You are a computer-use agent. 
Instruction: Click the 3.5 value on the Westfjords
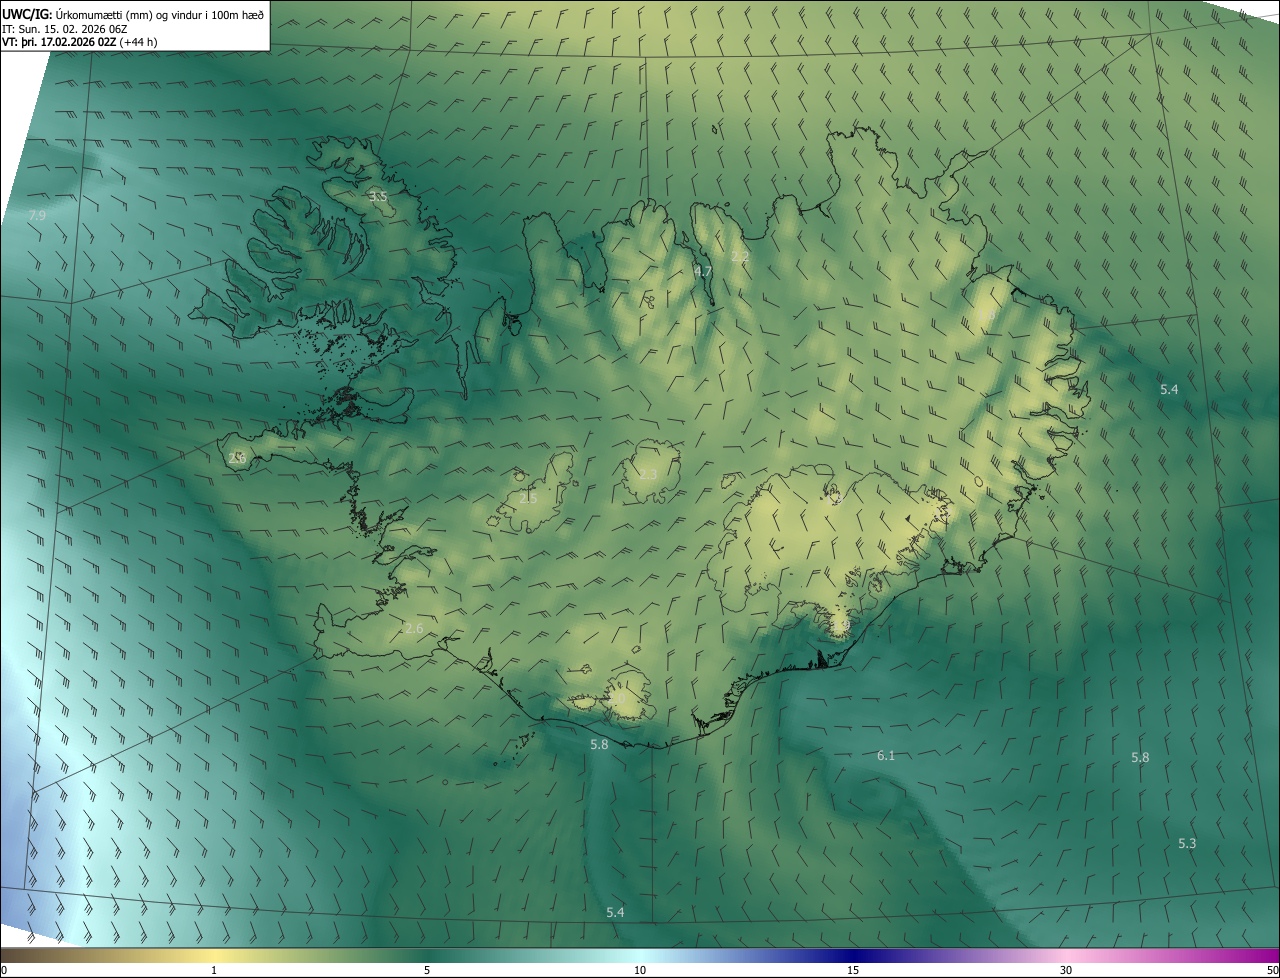point(377,197)
